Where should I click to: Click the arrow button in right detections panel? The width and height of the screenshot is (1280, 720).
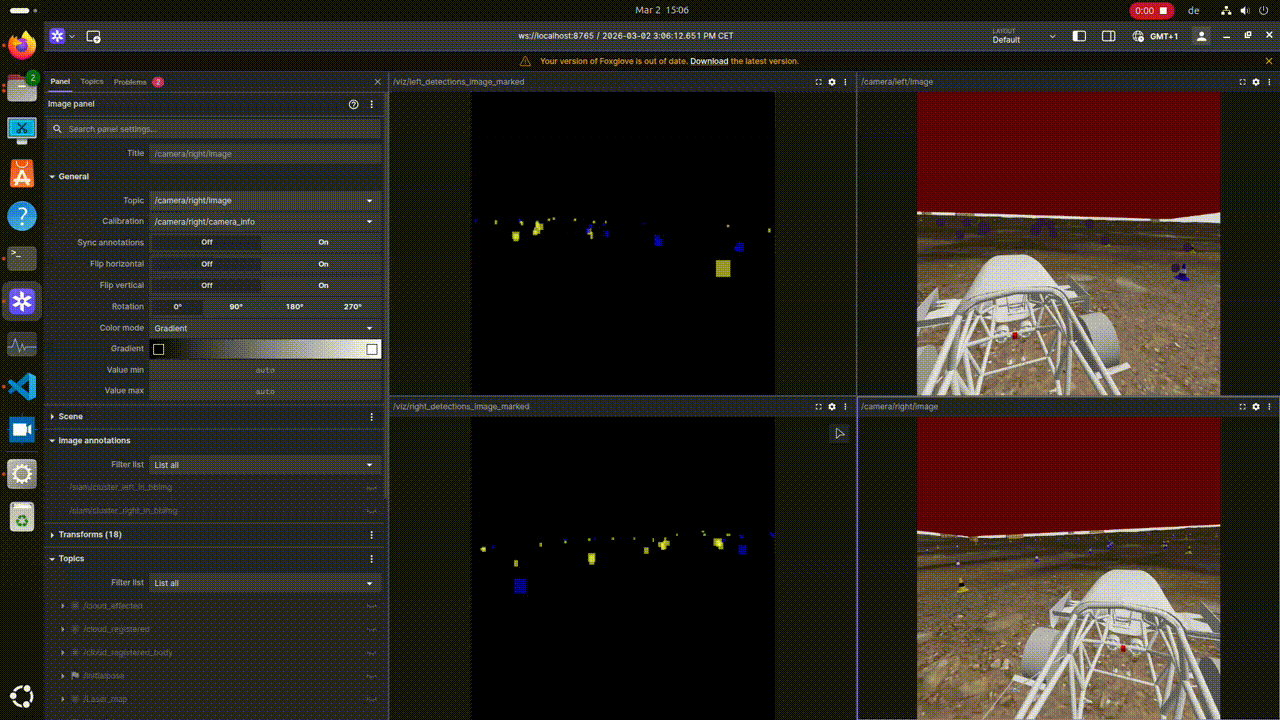pyautogui.click(x=839, y=433)
